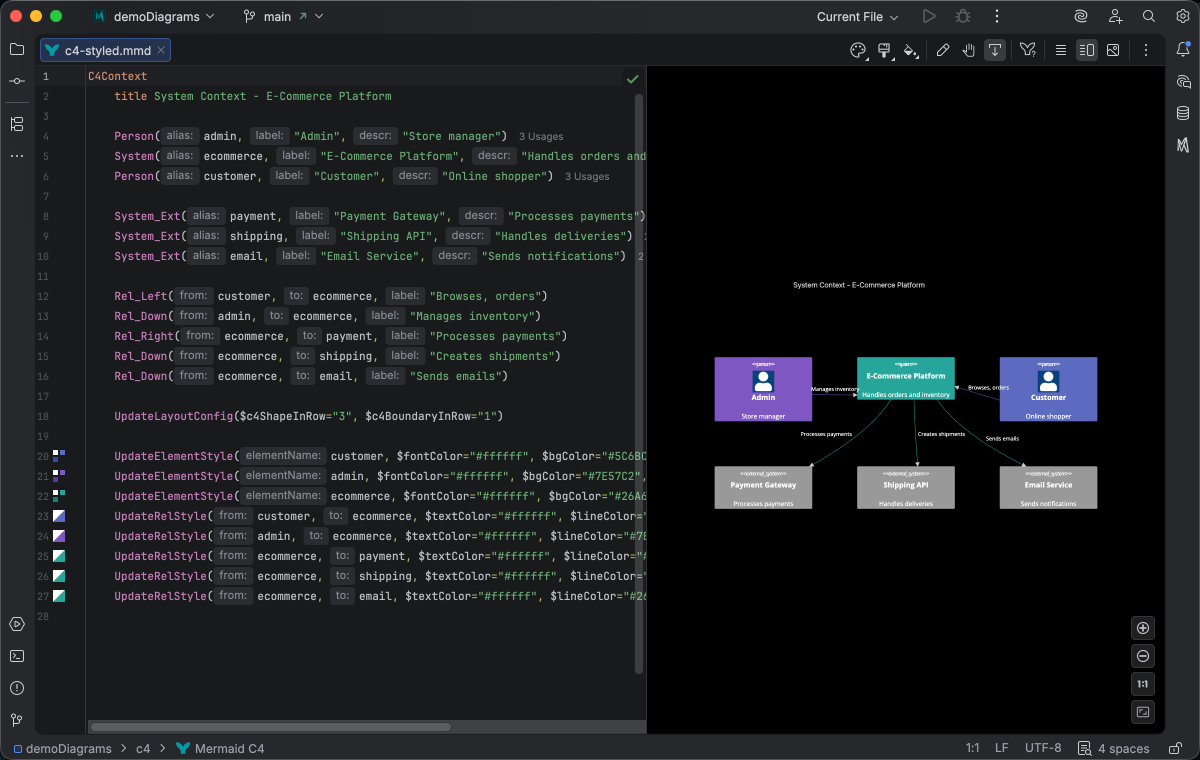Viewport: 1200px width, 760px height.
Task: Open the Services tool window icon
Action: 17,624
